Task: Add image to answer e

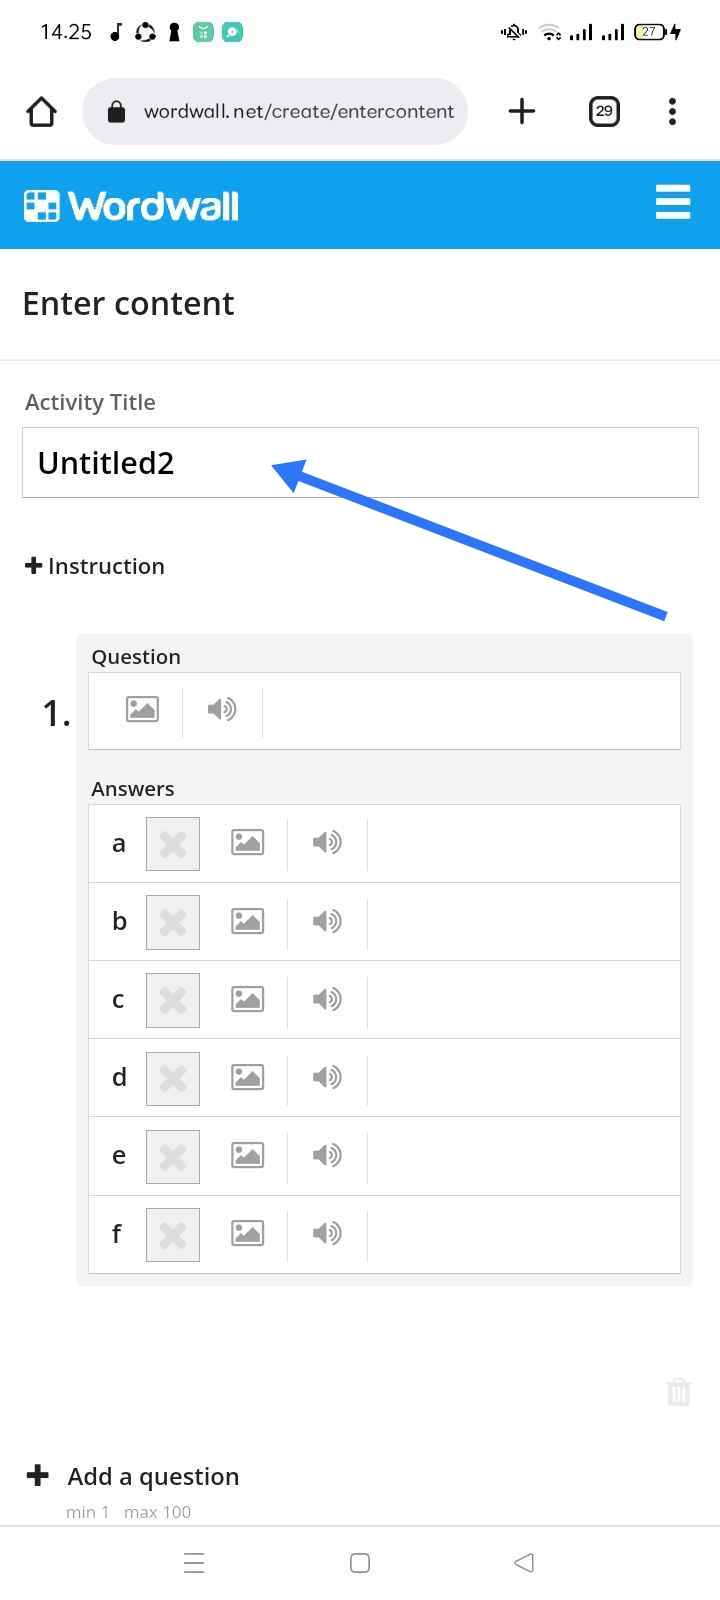Action: pyautogui.click(x=247, y=1155)
